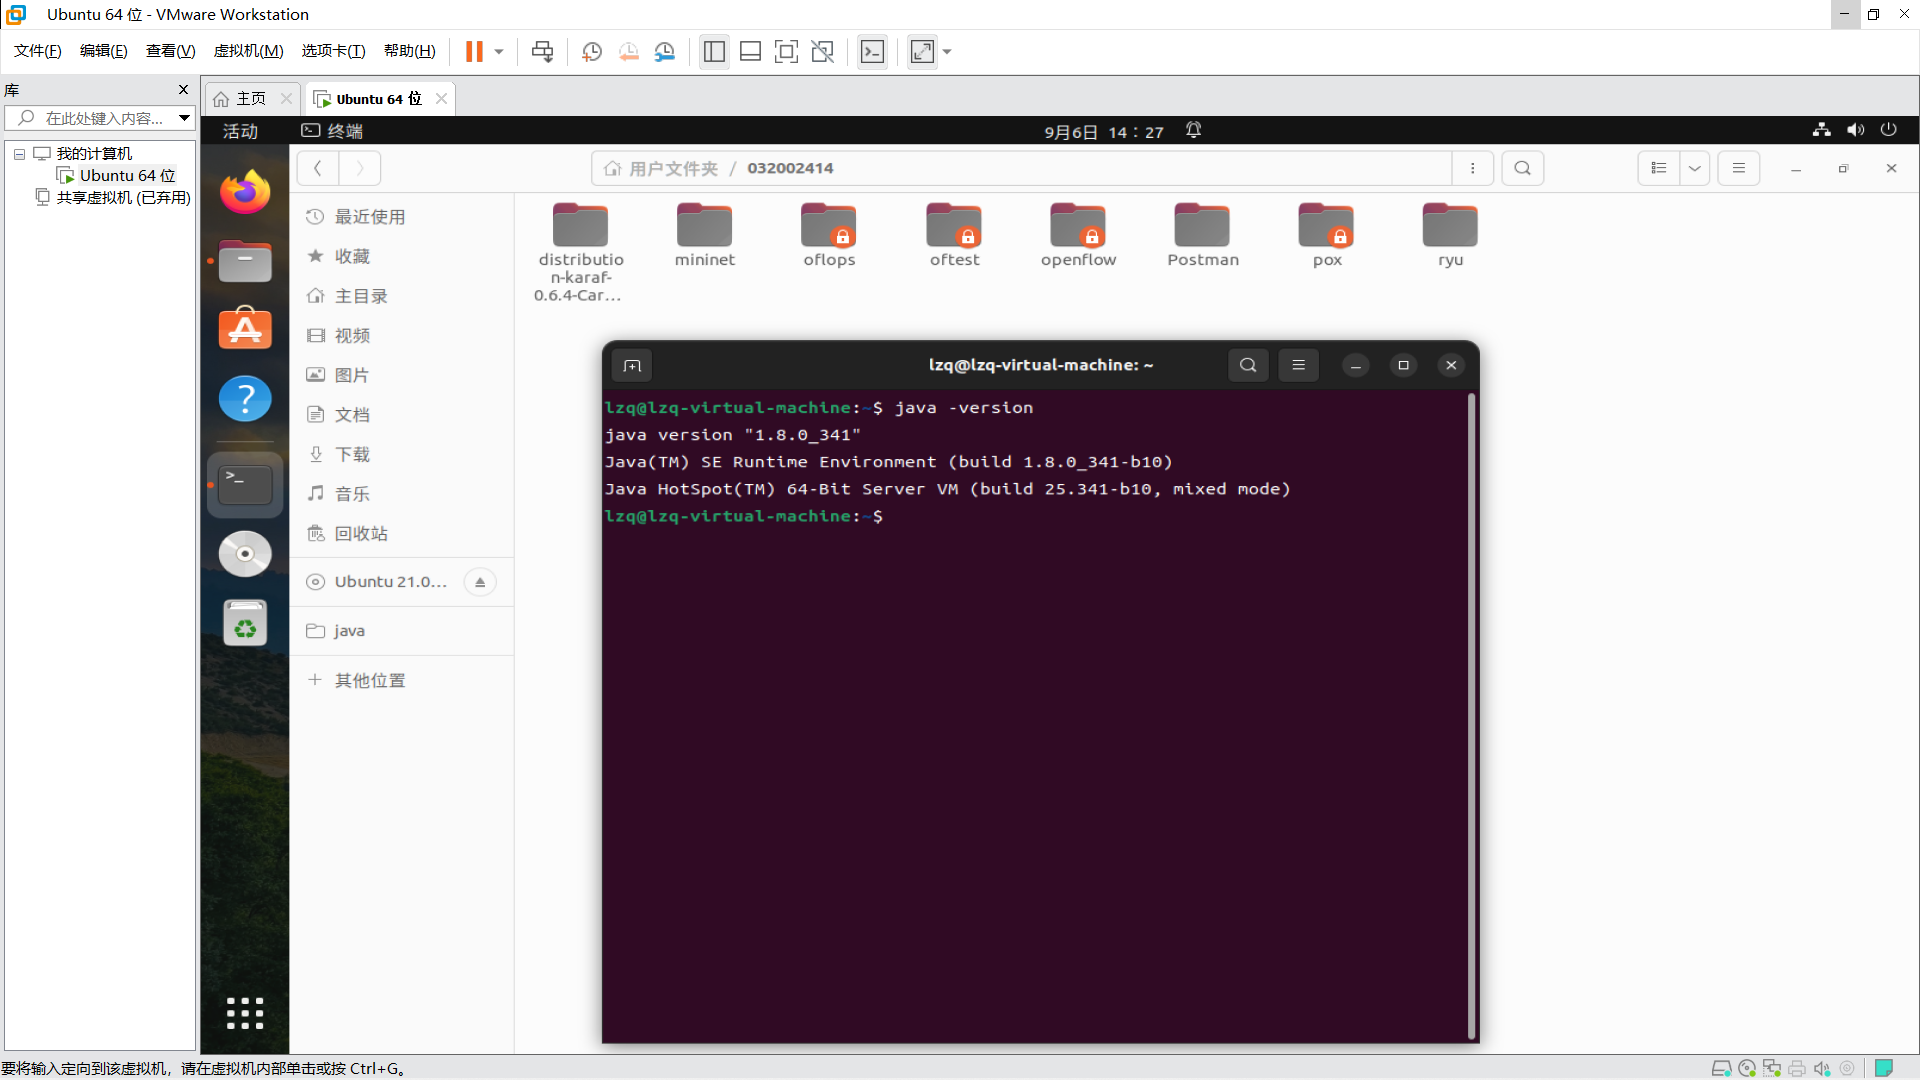Toggle VMware library sidebar view

714,52
